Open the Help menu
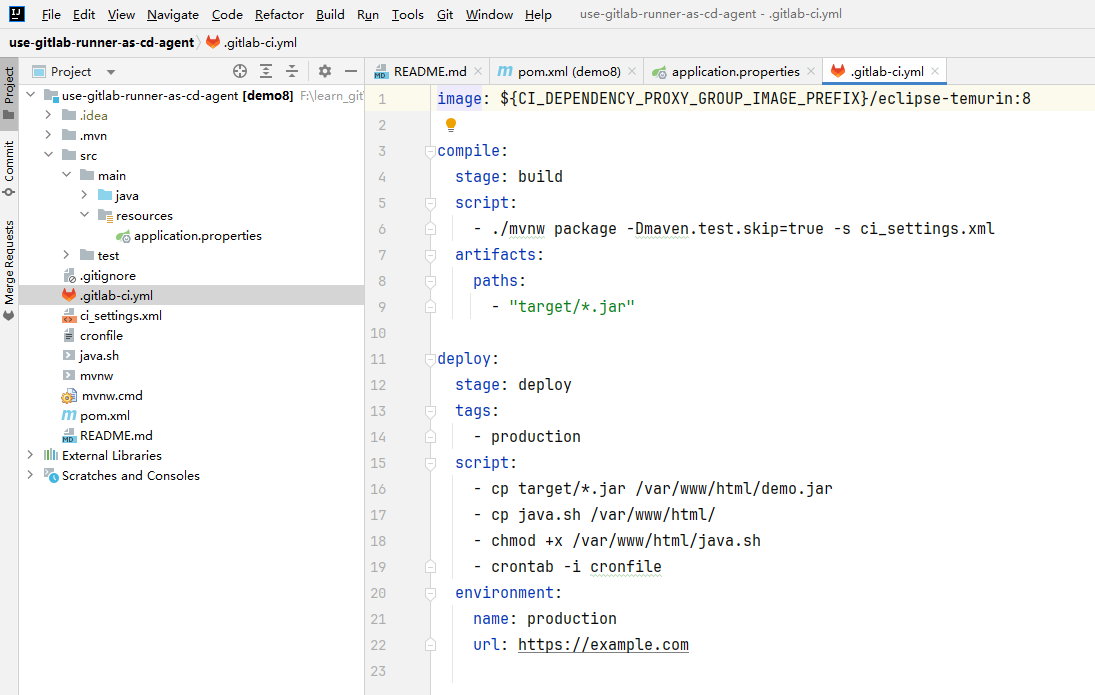Screen dimensions: 1095x695 coord(538,15)
